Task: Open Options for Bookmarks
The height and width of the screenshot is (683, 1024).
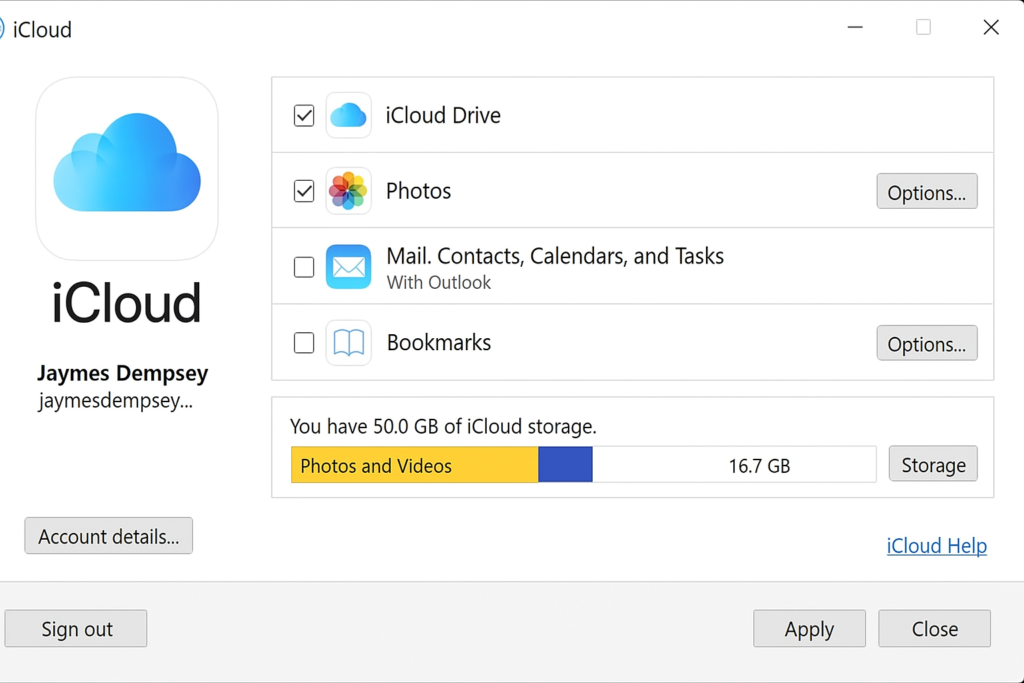Action: point(926,343)
